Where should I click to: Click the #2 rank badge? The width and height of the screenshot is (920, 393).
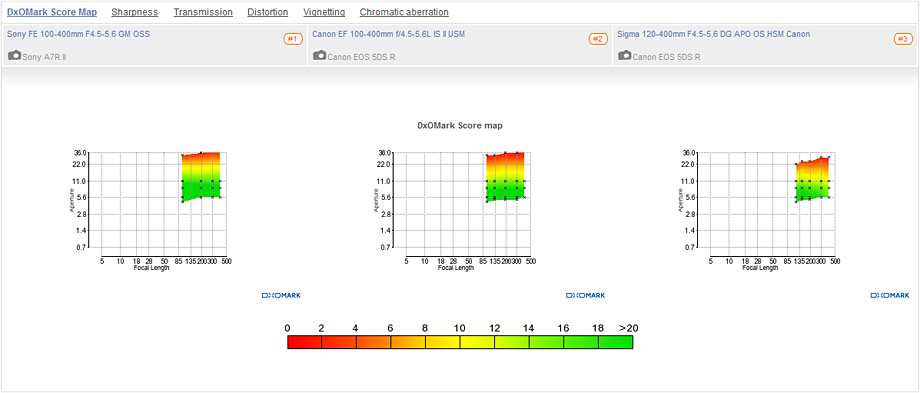coord(598,39)
